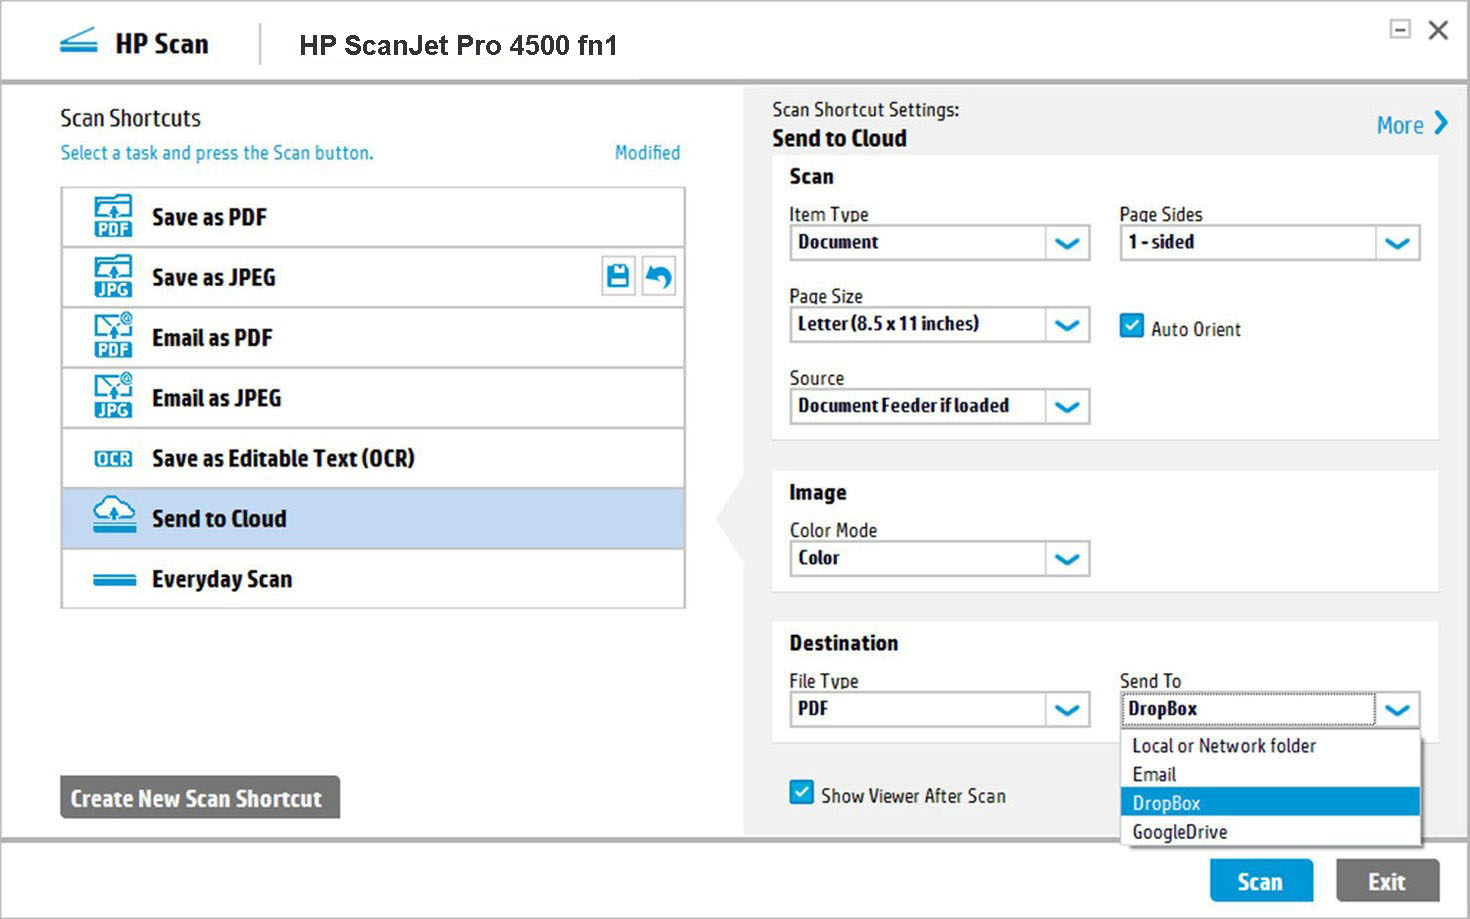The image size is (1470, 919).
Task: Undo shortcut changes with the revert arrow icon
Action: pos(658,276)
